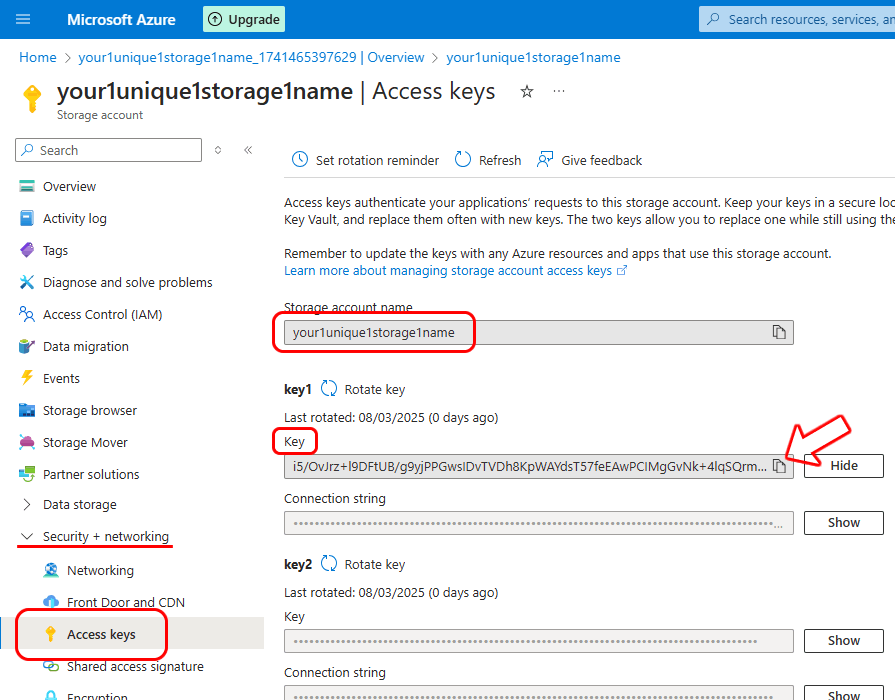Click the Upgrade button

click(244, 19)
